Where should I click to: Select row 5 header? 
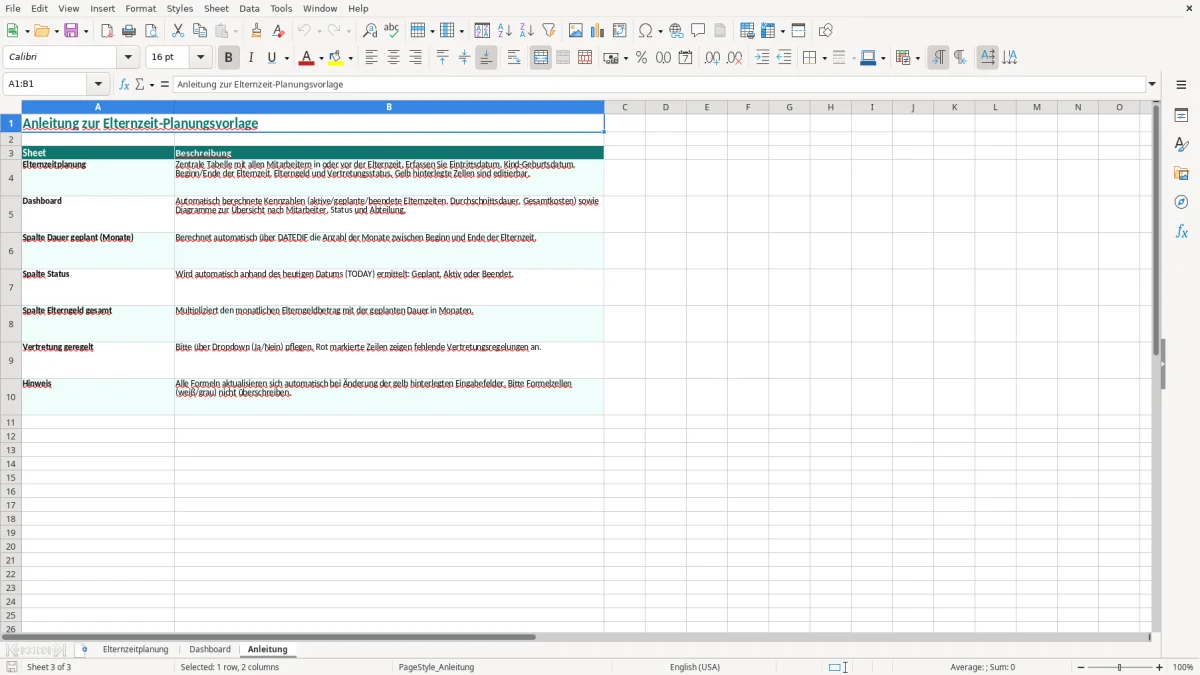11,214
